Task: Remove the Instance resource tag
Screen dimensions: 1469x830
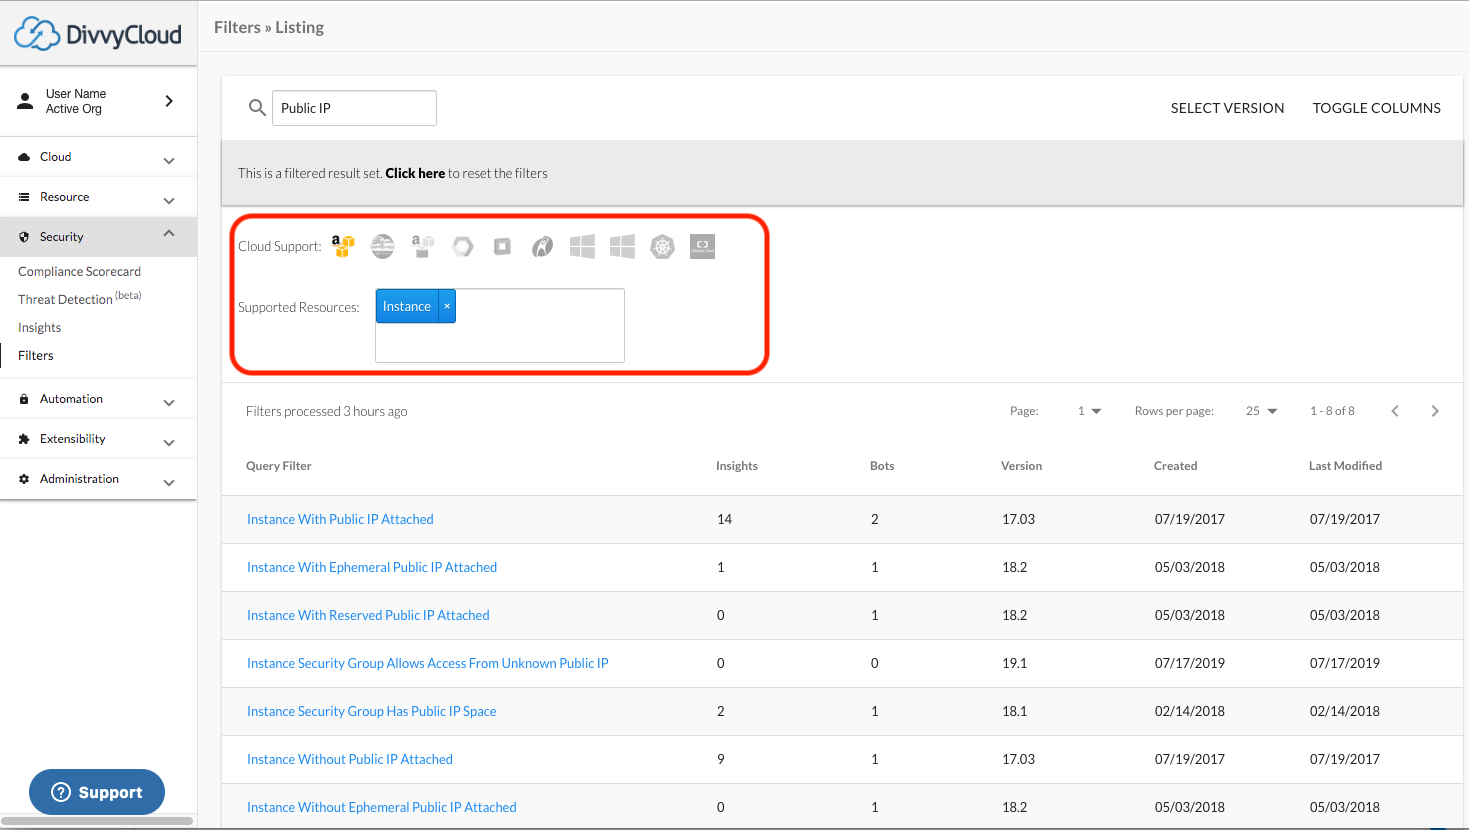Action: coord(447,306)
